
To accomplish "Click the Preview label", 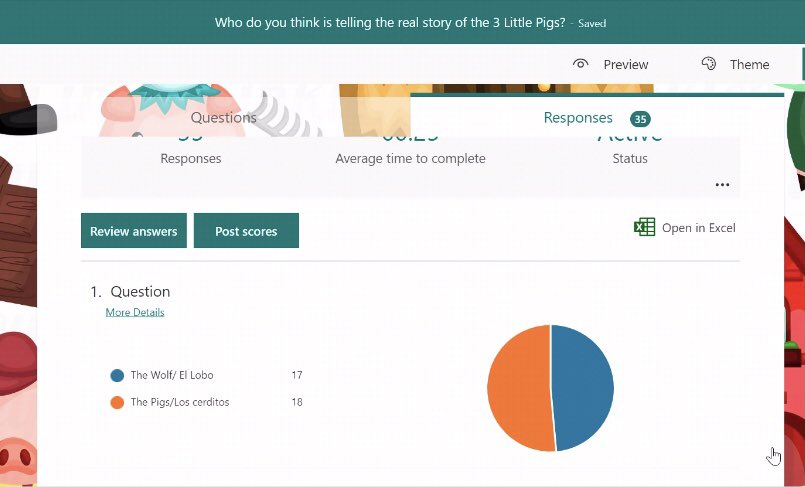I will [626, 64].
